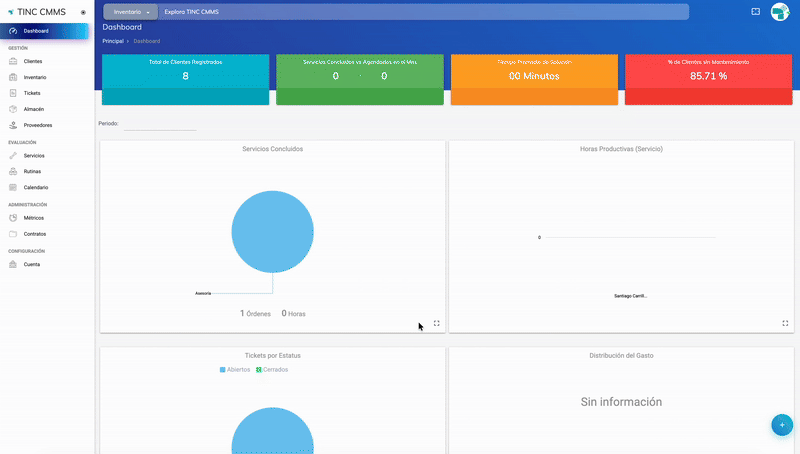Type in Explora TINC CMMS search field
This screenshot has height=454, width=800.
tap(420, 12)
